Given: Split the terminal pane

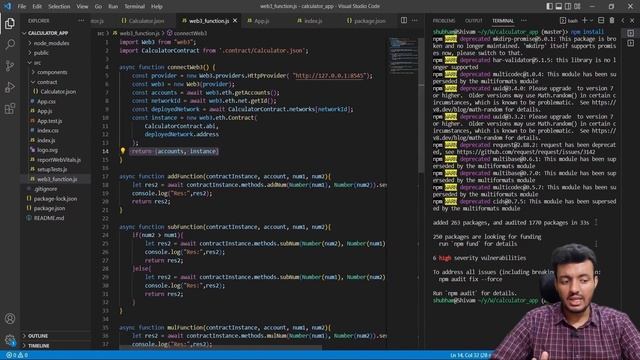Looking at the screenshot, I should point(601,20).
